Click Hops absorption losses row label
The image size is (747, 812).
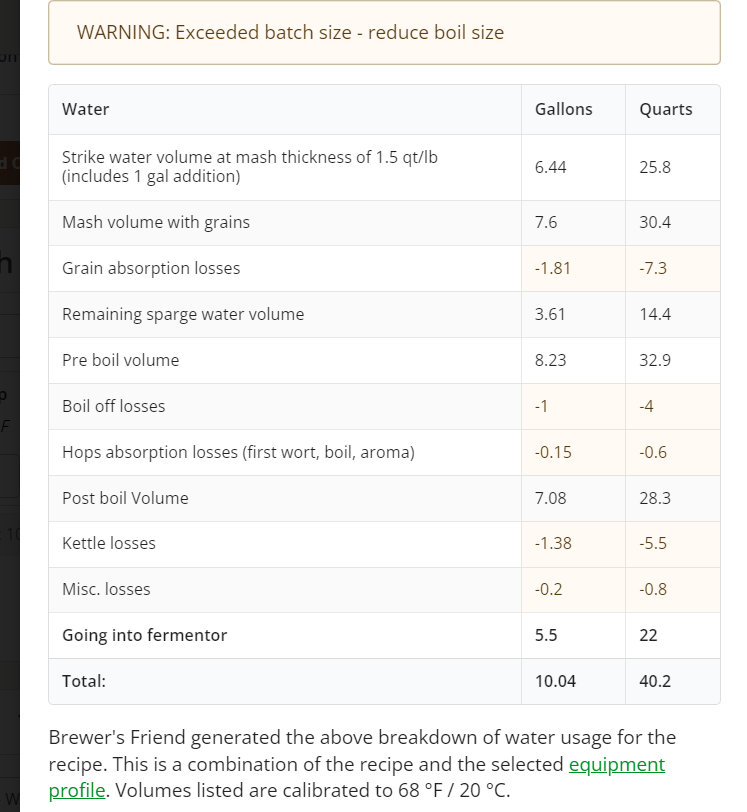tap(238, 452)
